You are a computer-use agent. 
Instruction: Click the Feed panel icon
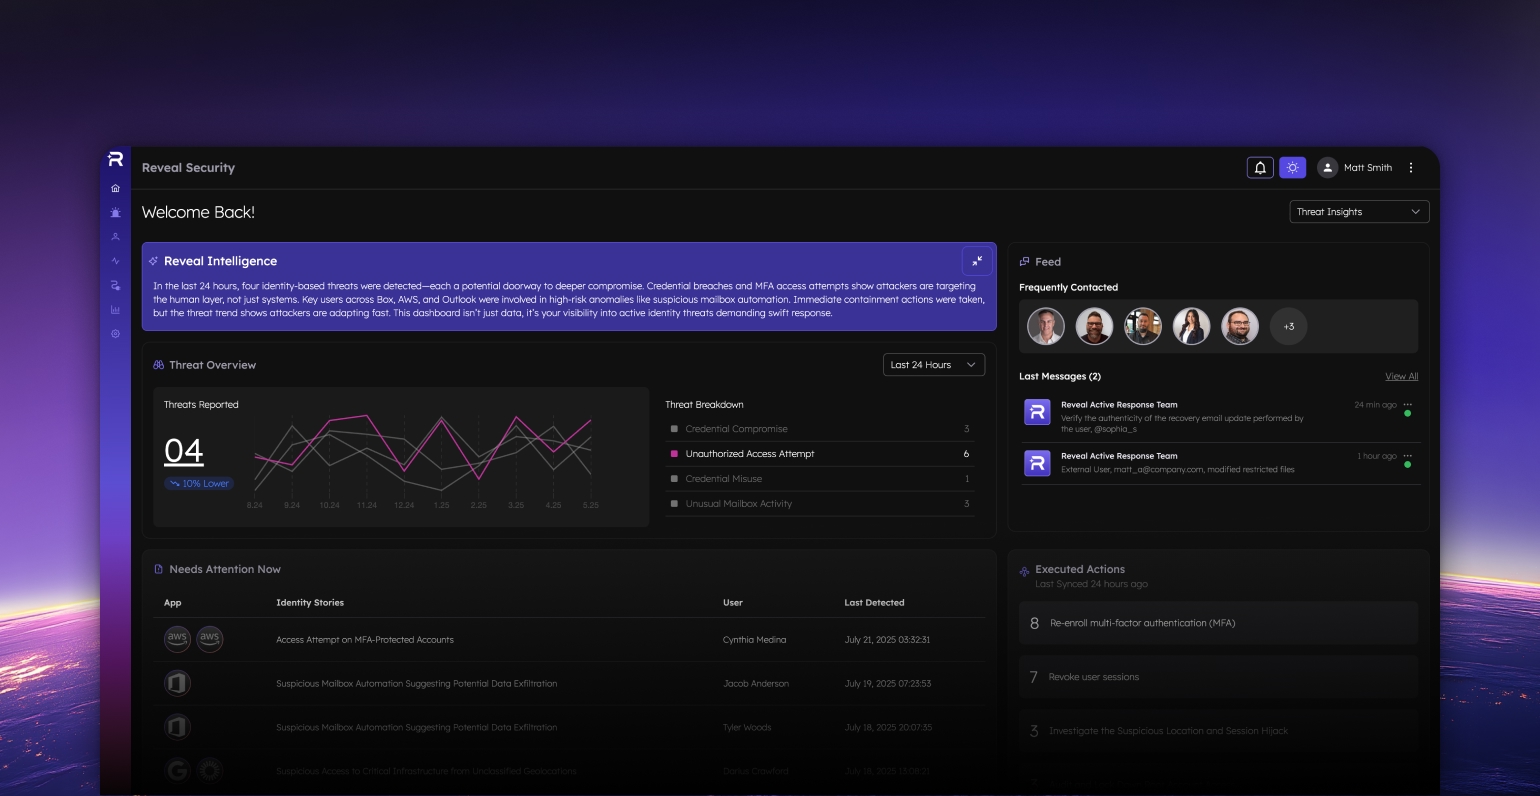point(1024,262)
